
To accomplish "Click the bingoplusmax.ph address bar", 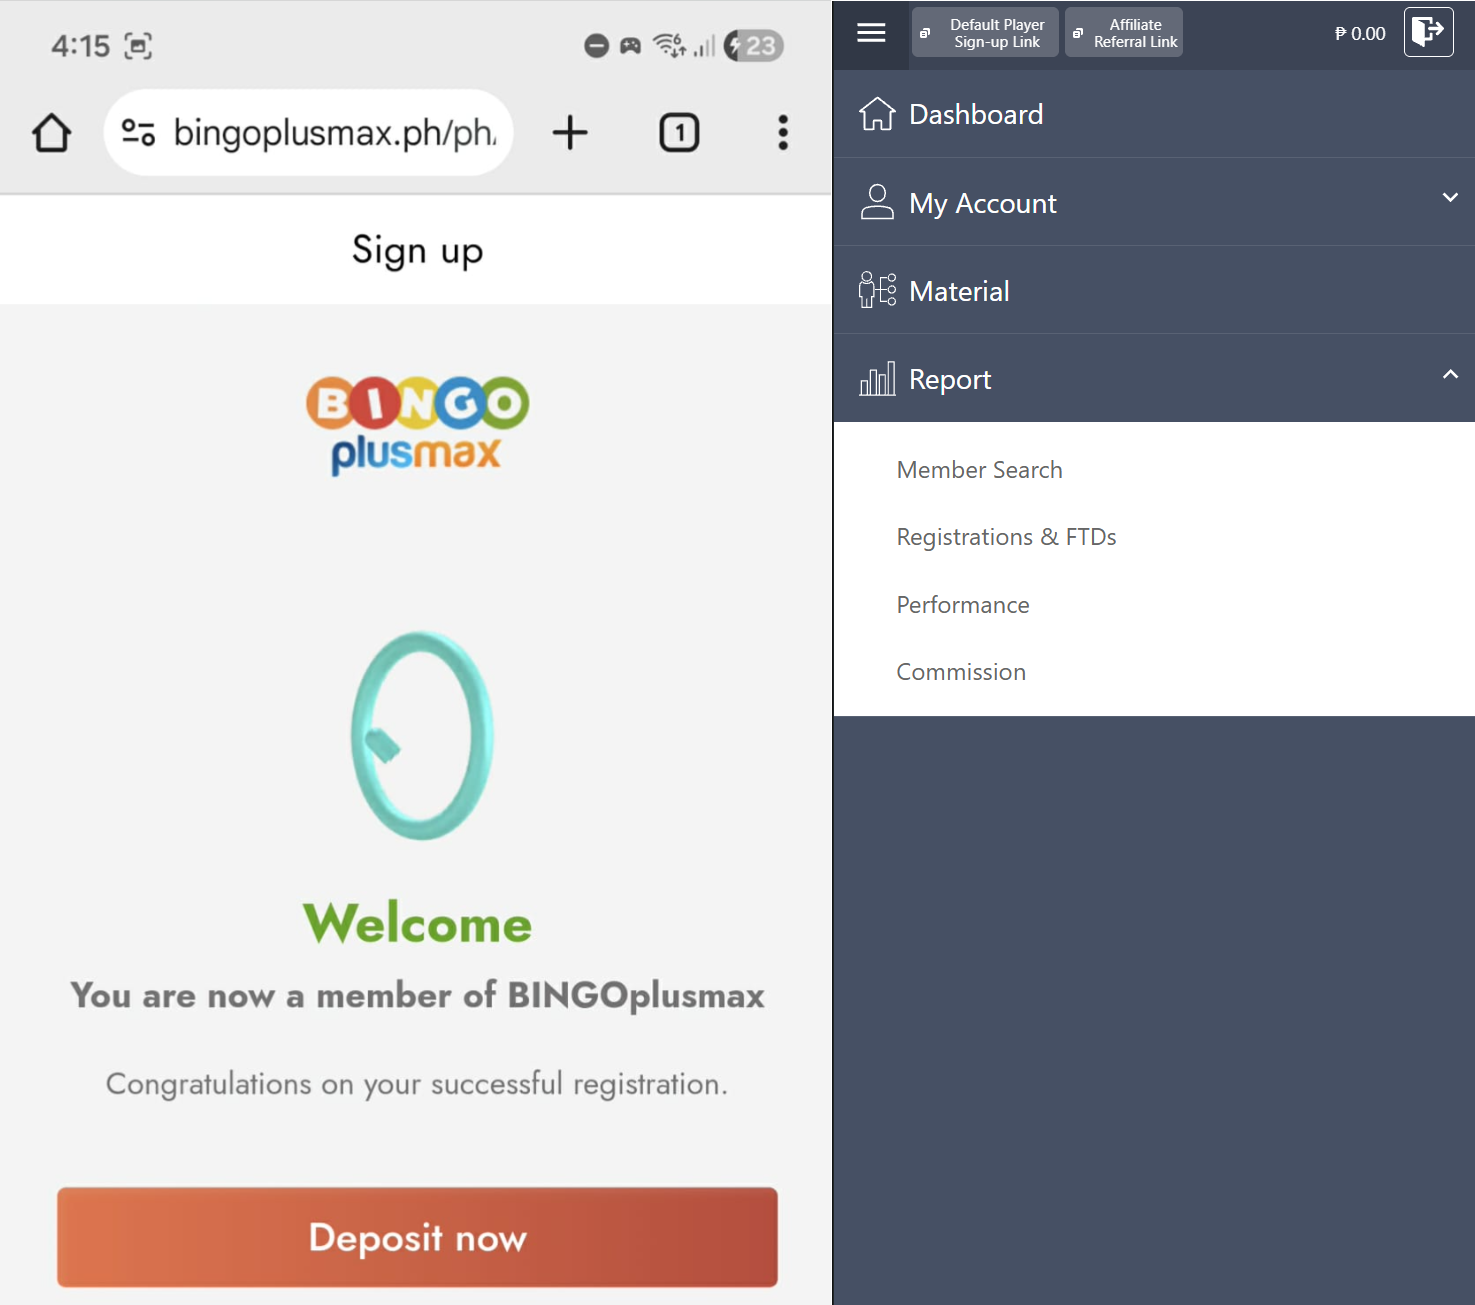I will [334, 133].
